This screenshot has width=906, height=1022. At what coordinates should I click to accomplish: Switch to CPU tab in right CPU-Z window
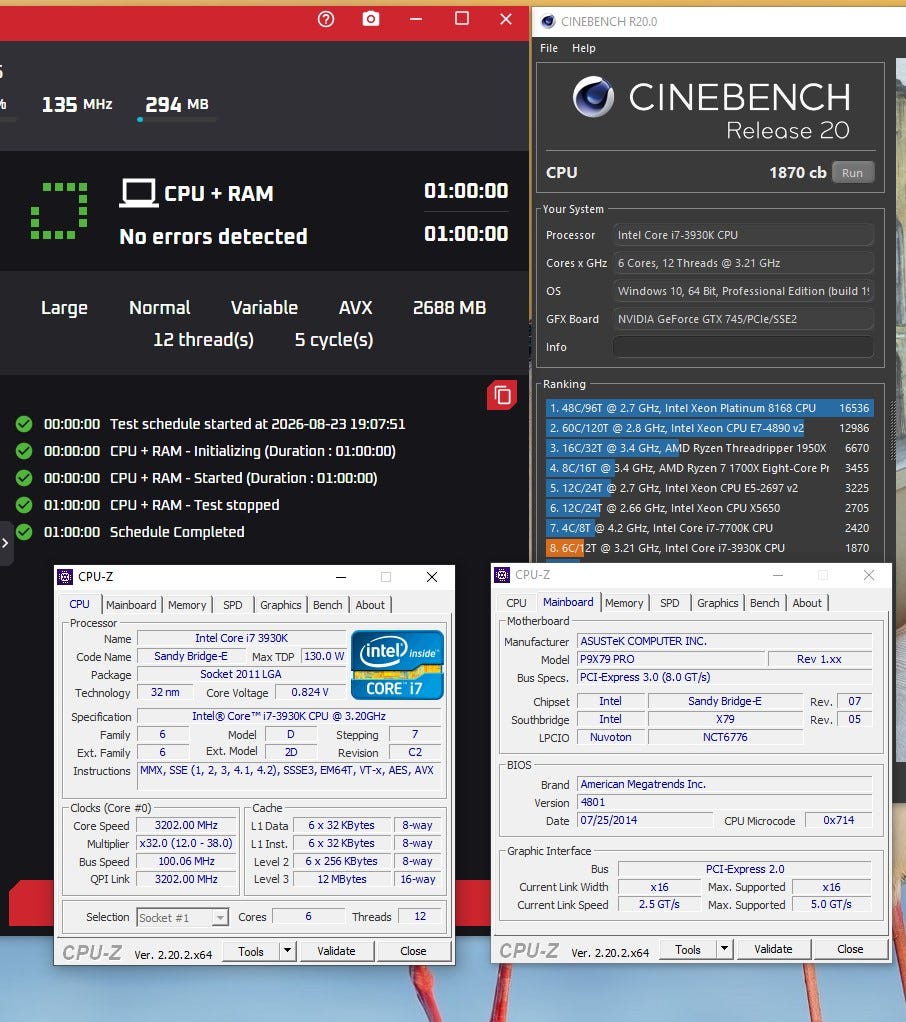[x=516, y=603]
